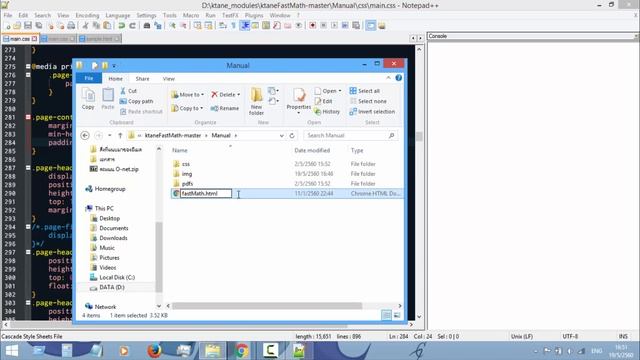Collapse fold marker at line 287

click(x=28, y=168)
